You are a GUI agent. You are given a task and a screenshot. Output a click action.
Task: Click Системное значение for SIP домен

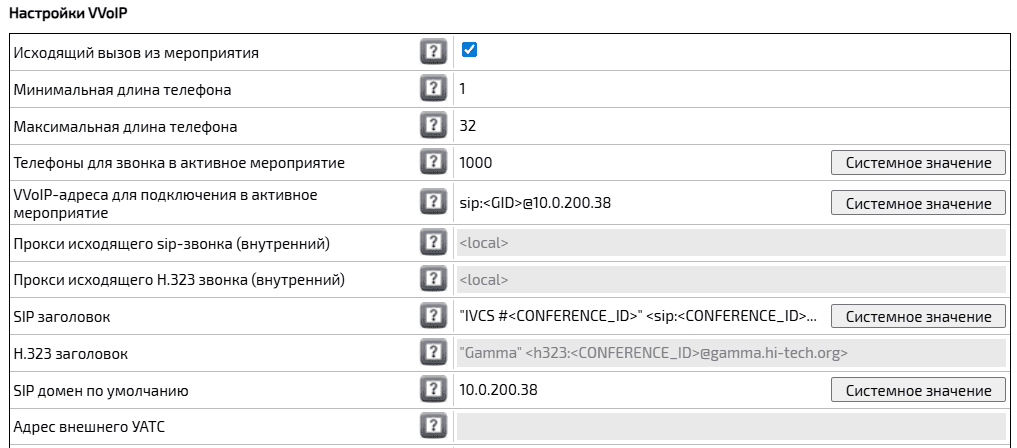918,390
